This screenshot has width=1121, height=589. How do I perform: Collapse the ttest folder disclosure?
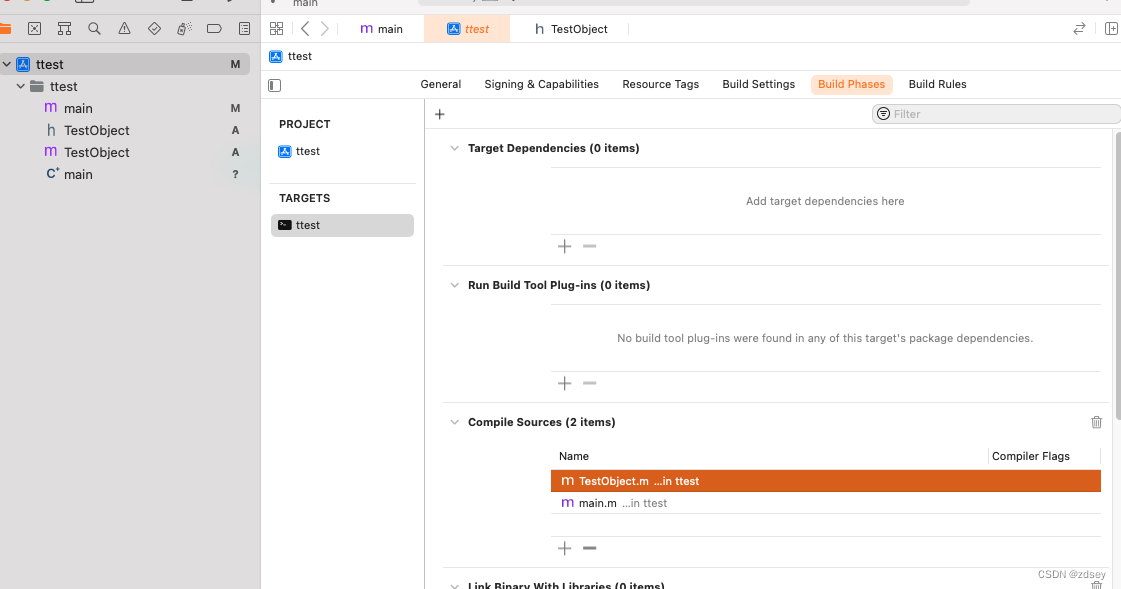click(21, 86)
